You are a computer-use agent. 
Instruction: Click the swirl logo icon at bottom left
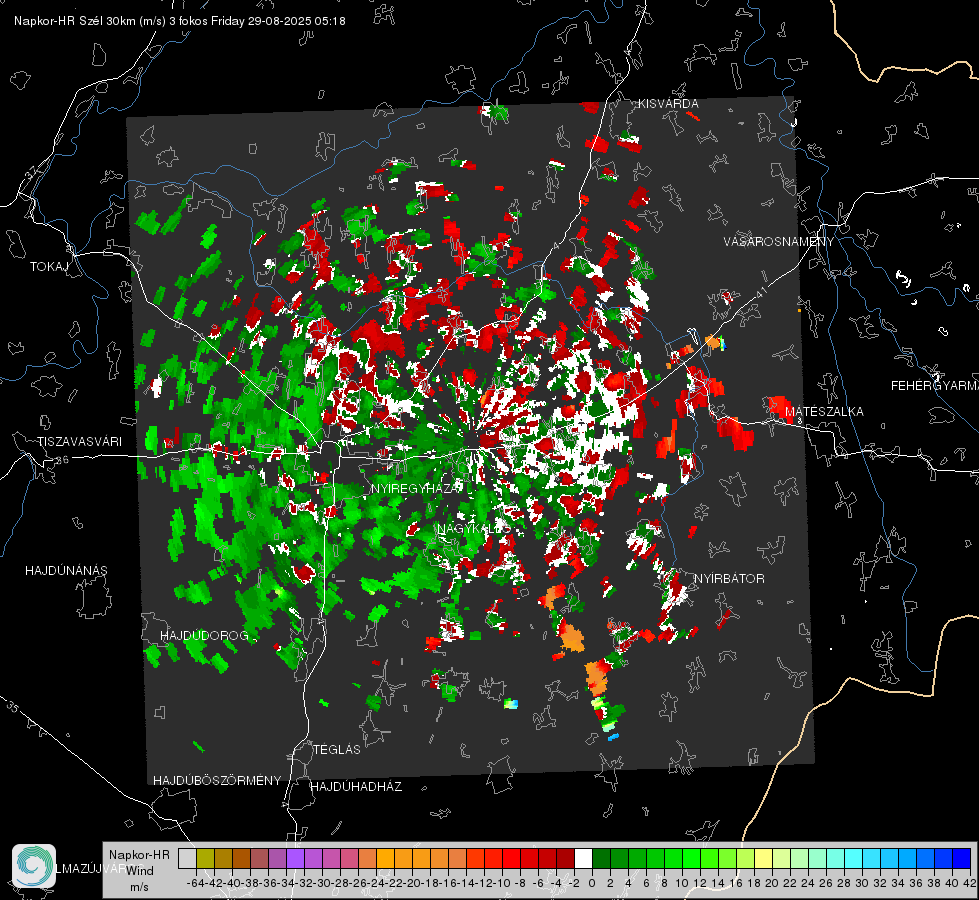(34, 866)
